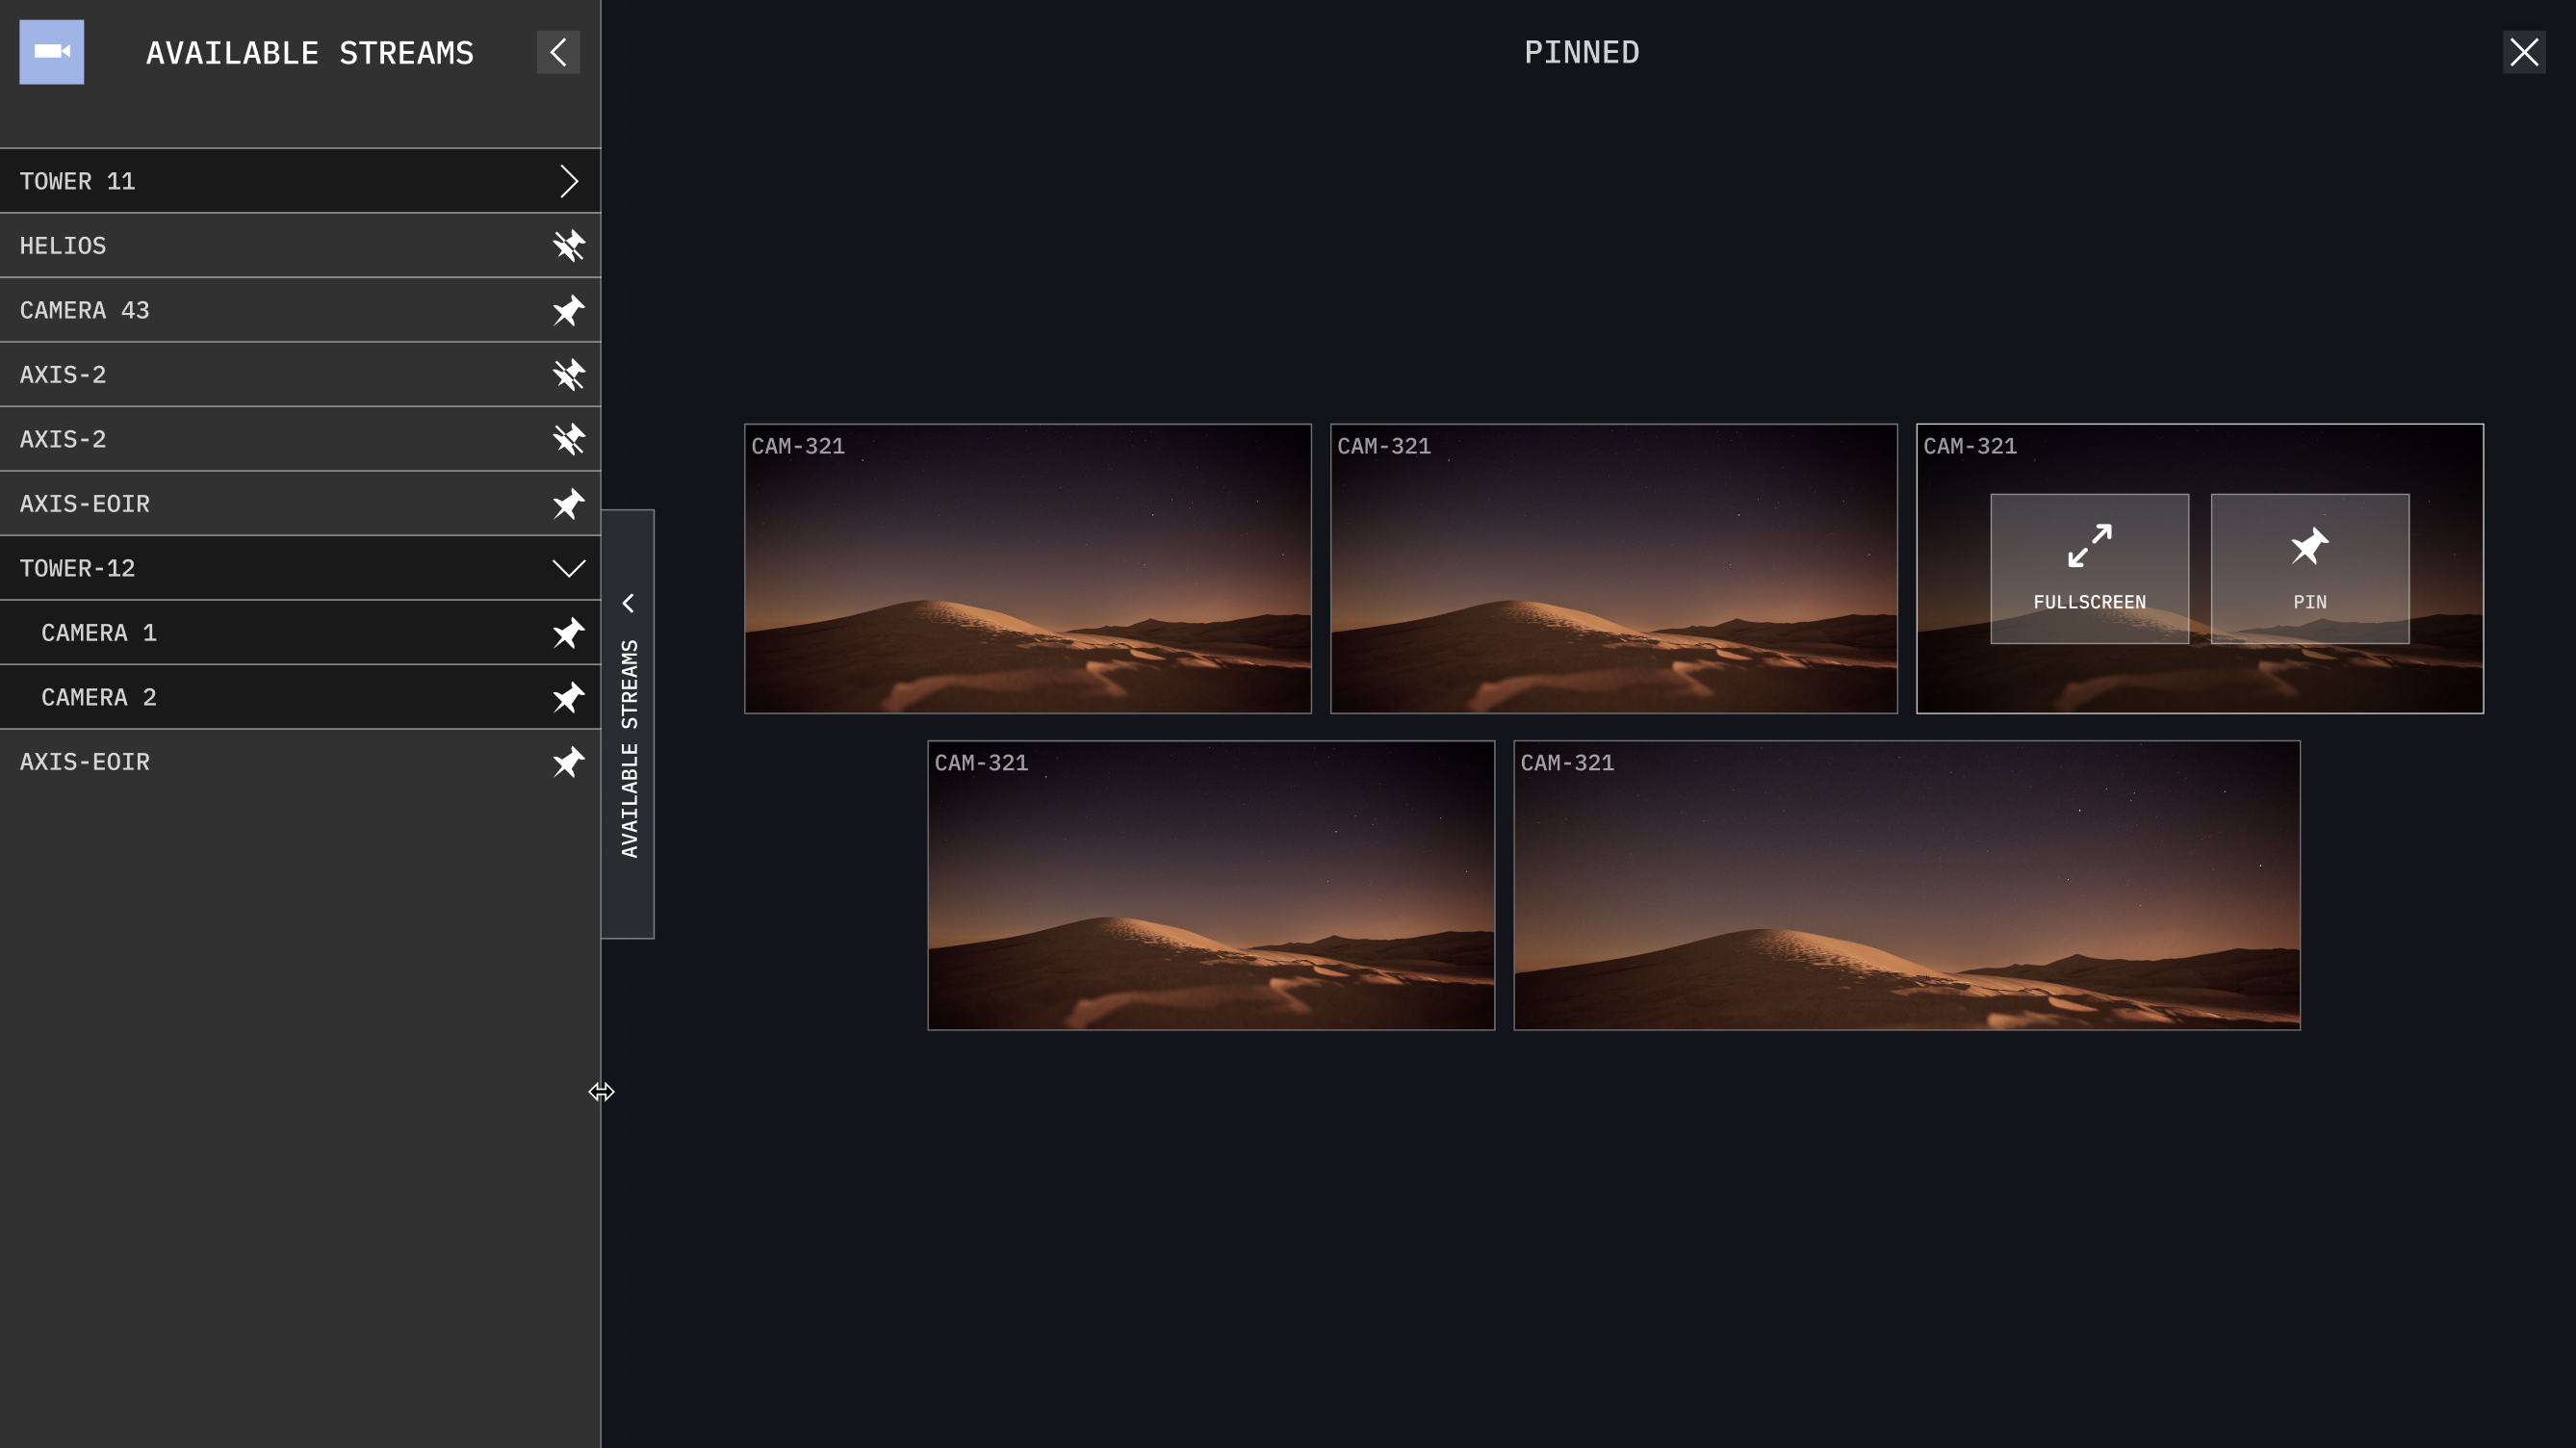The height and width of the screenshot is (1448, 2576).
Task: Pin the CAMERA 1 stream
Action: 568,633
